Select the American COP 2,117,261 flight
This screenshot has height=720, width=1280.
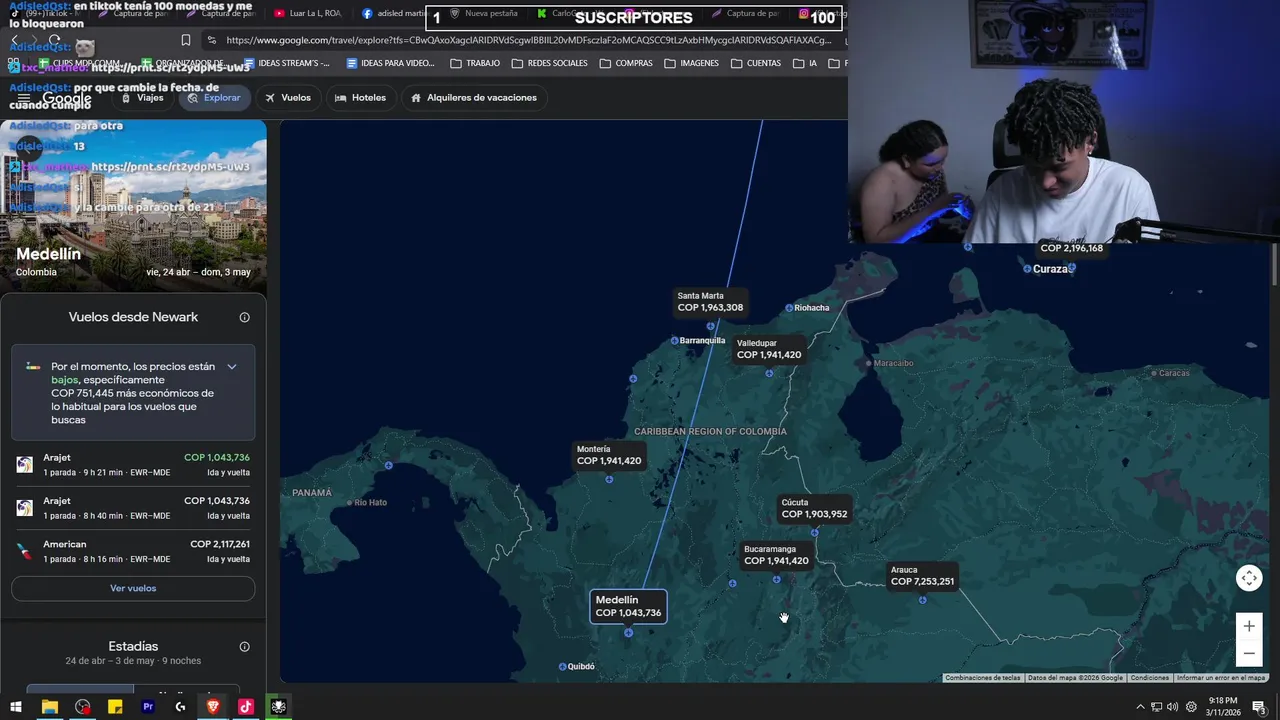point(133,551)
